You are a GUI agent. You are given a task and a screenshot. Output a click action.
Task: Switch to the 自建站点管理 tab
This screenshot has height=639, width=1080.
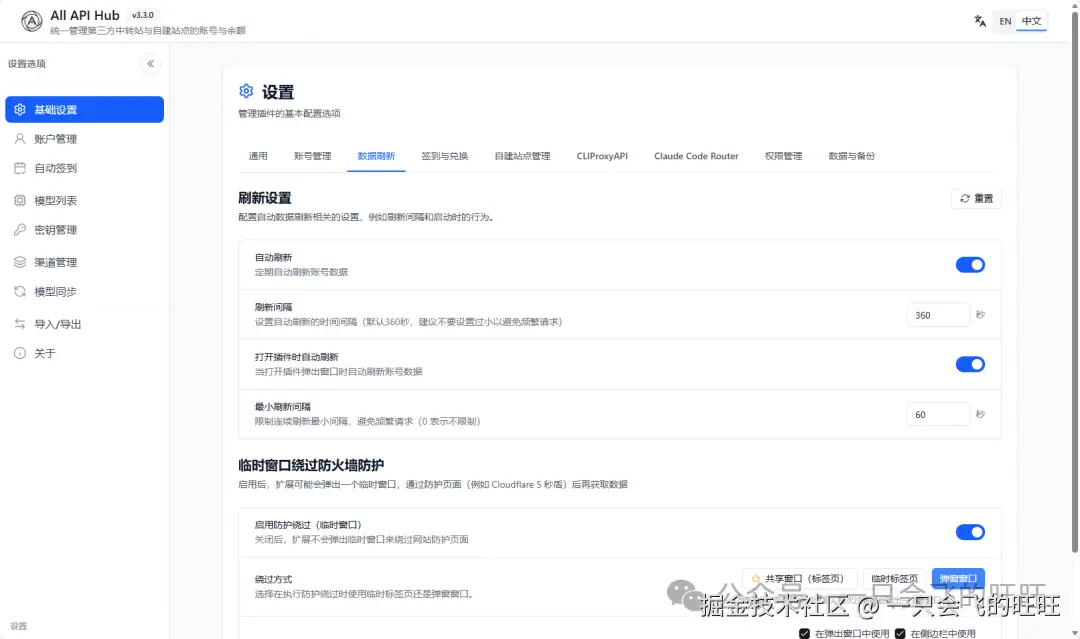point(522,156)
